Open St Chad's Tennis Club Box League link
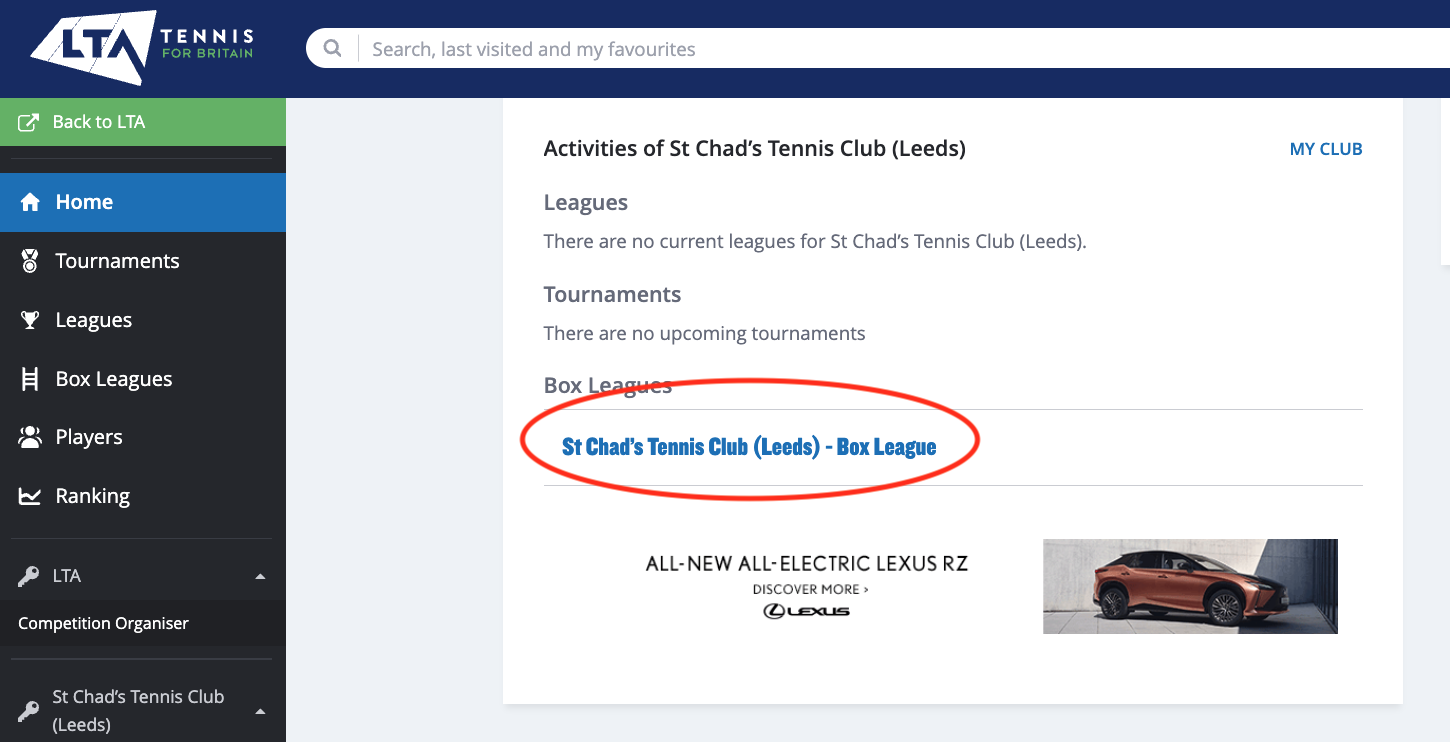This screenshot has width=1450, height=742. (x=749, y=447)
